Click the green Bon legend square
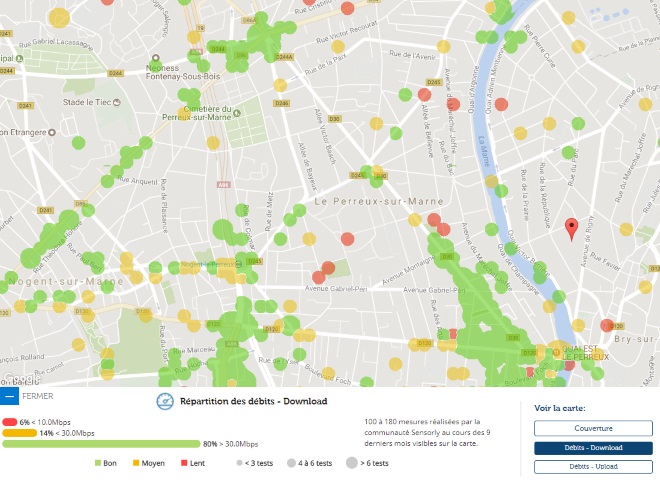 click(98, 463)
